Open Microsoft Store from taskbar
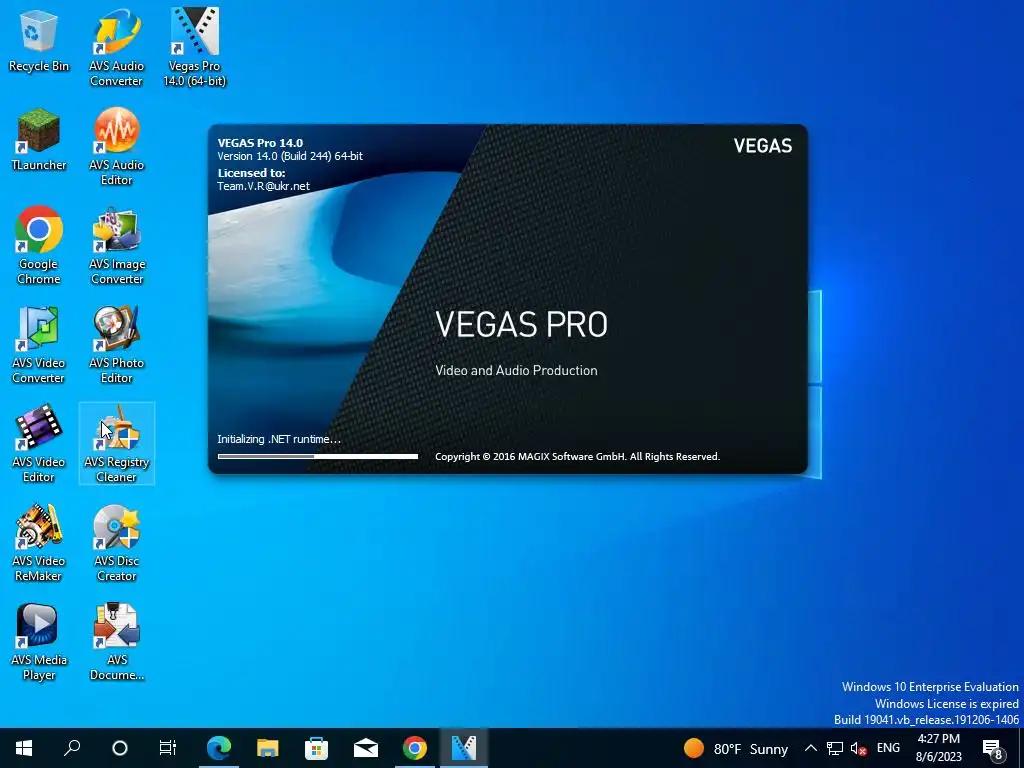Image resolution: width=1024 pixels, height=768 pixels. click(317, 748)
